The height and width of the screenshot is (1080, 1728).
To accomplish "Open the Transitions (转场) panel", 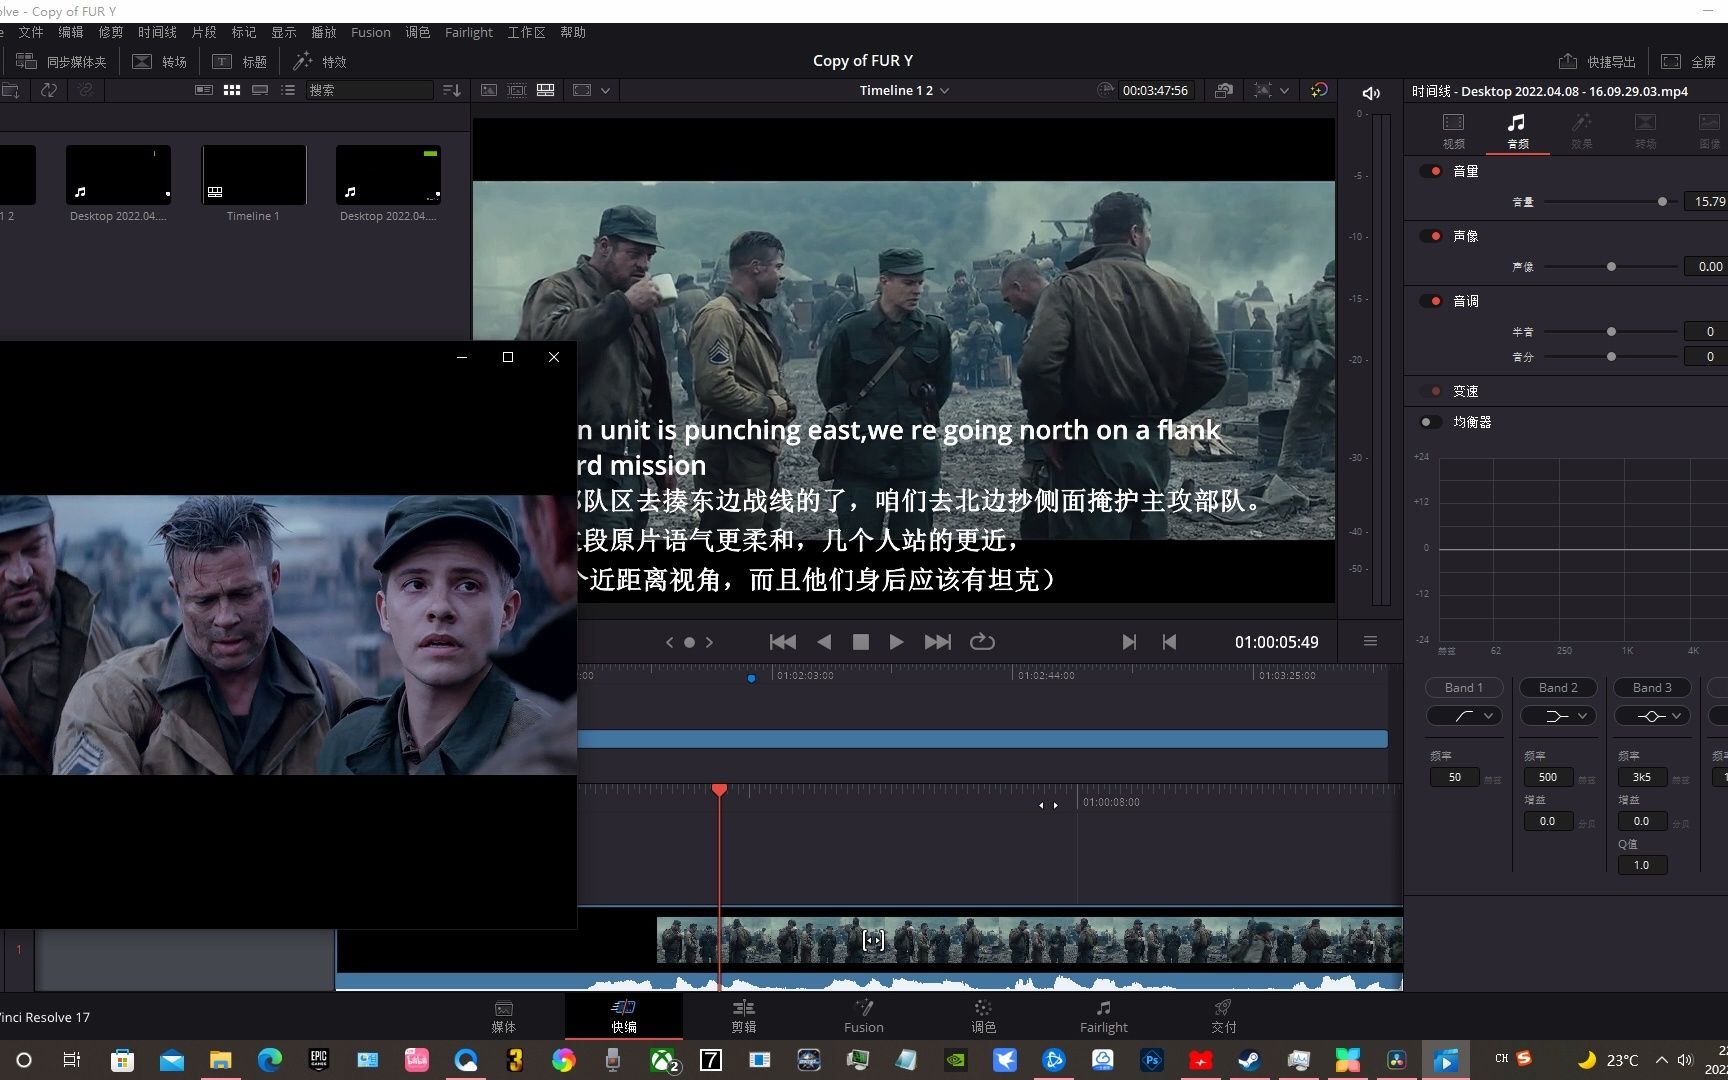I will click(160, 61).
